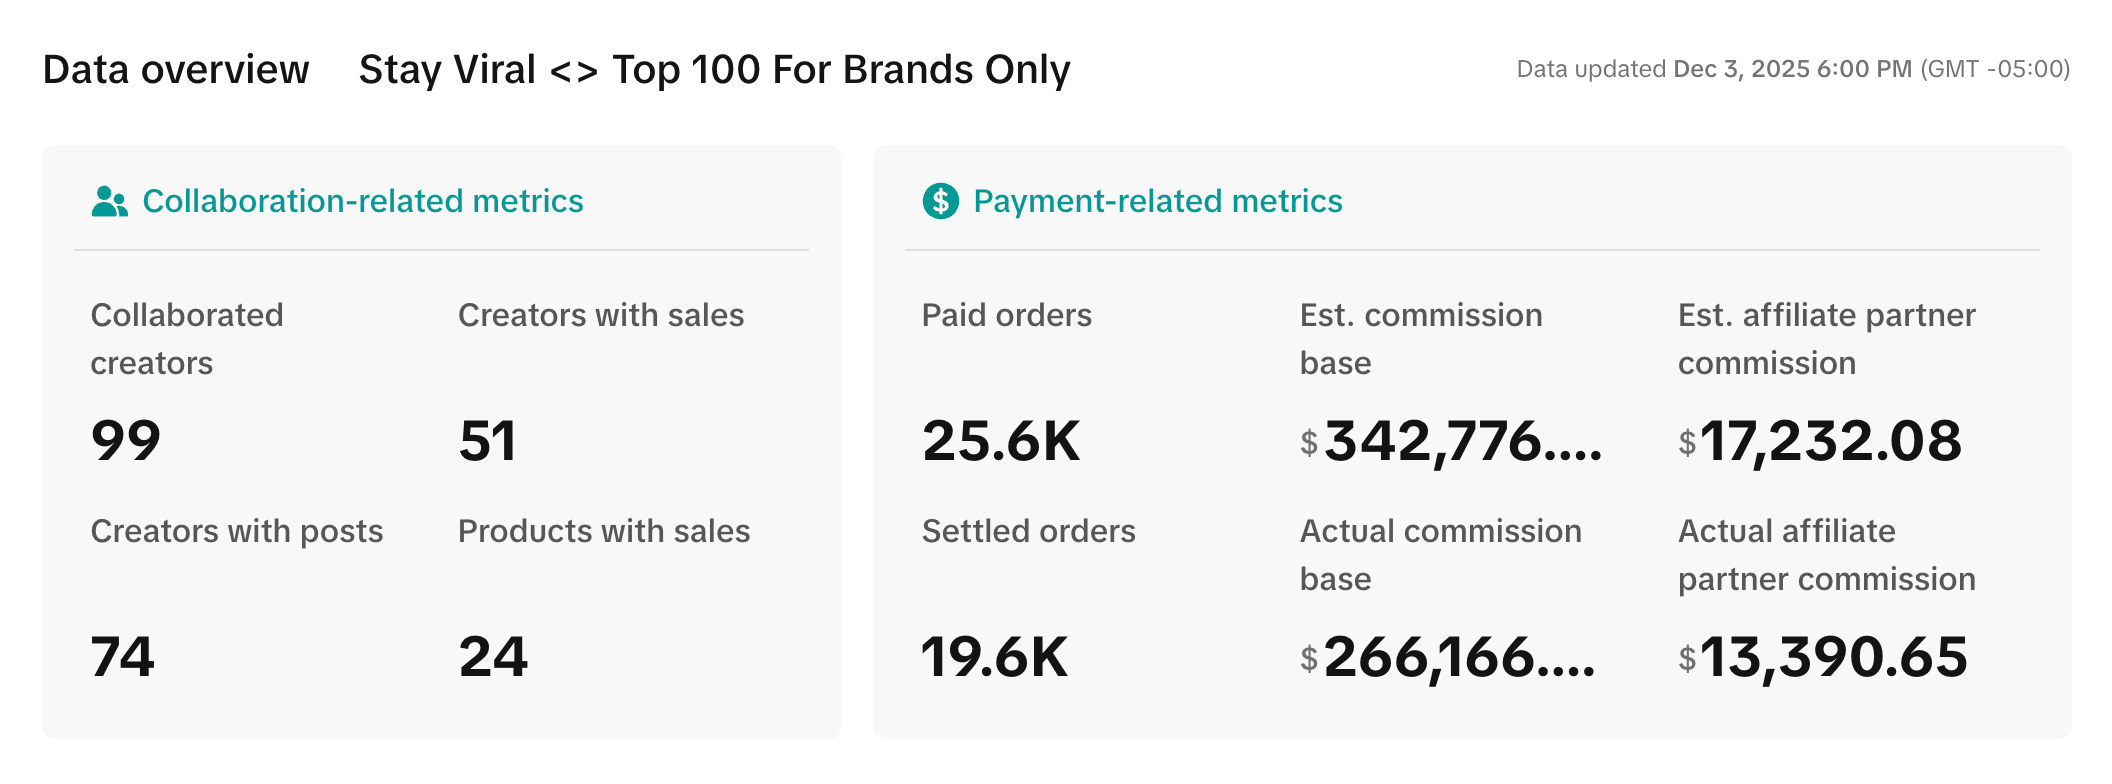Viewport: 2112px width, 784px height.
Task: Click the Paid orders label
Action: (1006, 315)
